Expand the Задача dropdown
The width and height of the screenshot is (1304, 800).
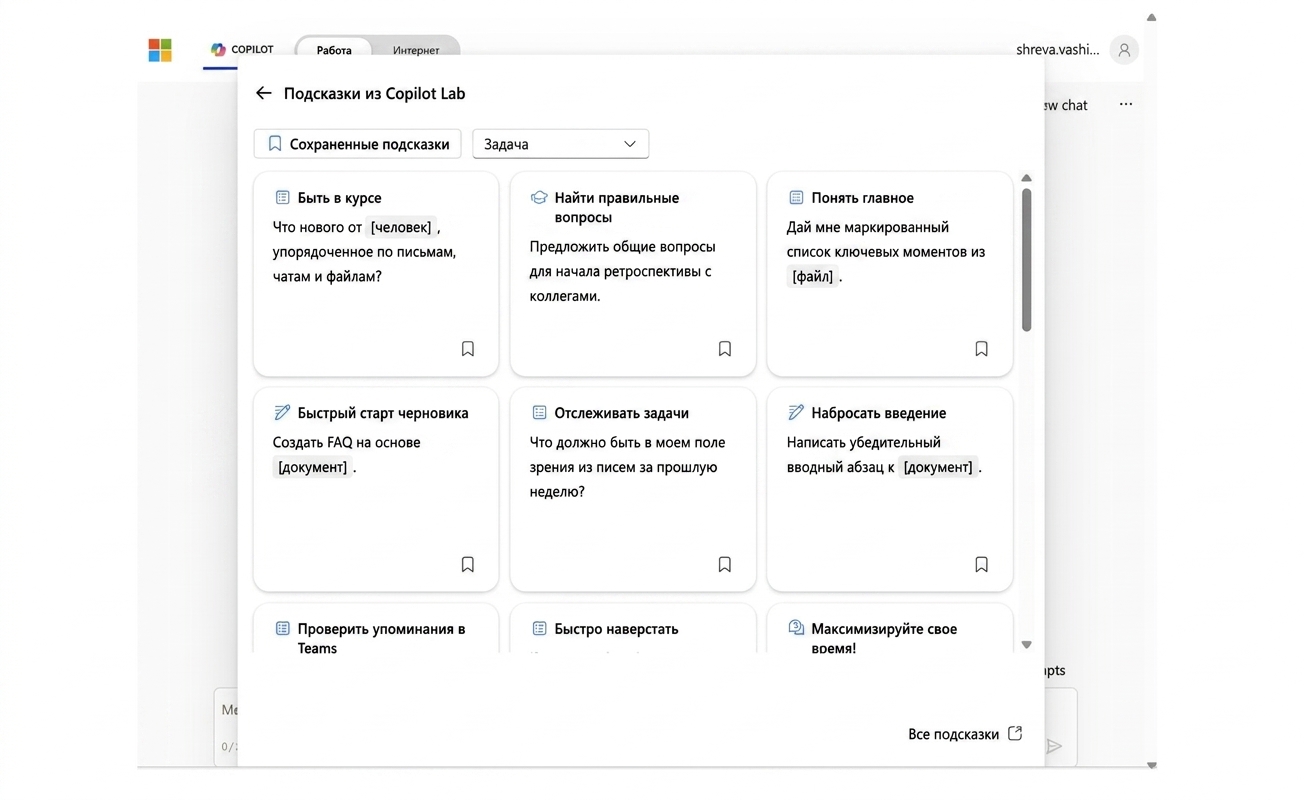tap(560, 144)
